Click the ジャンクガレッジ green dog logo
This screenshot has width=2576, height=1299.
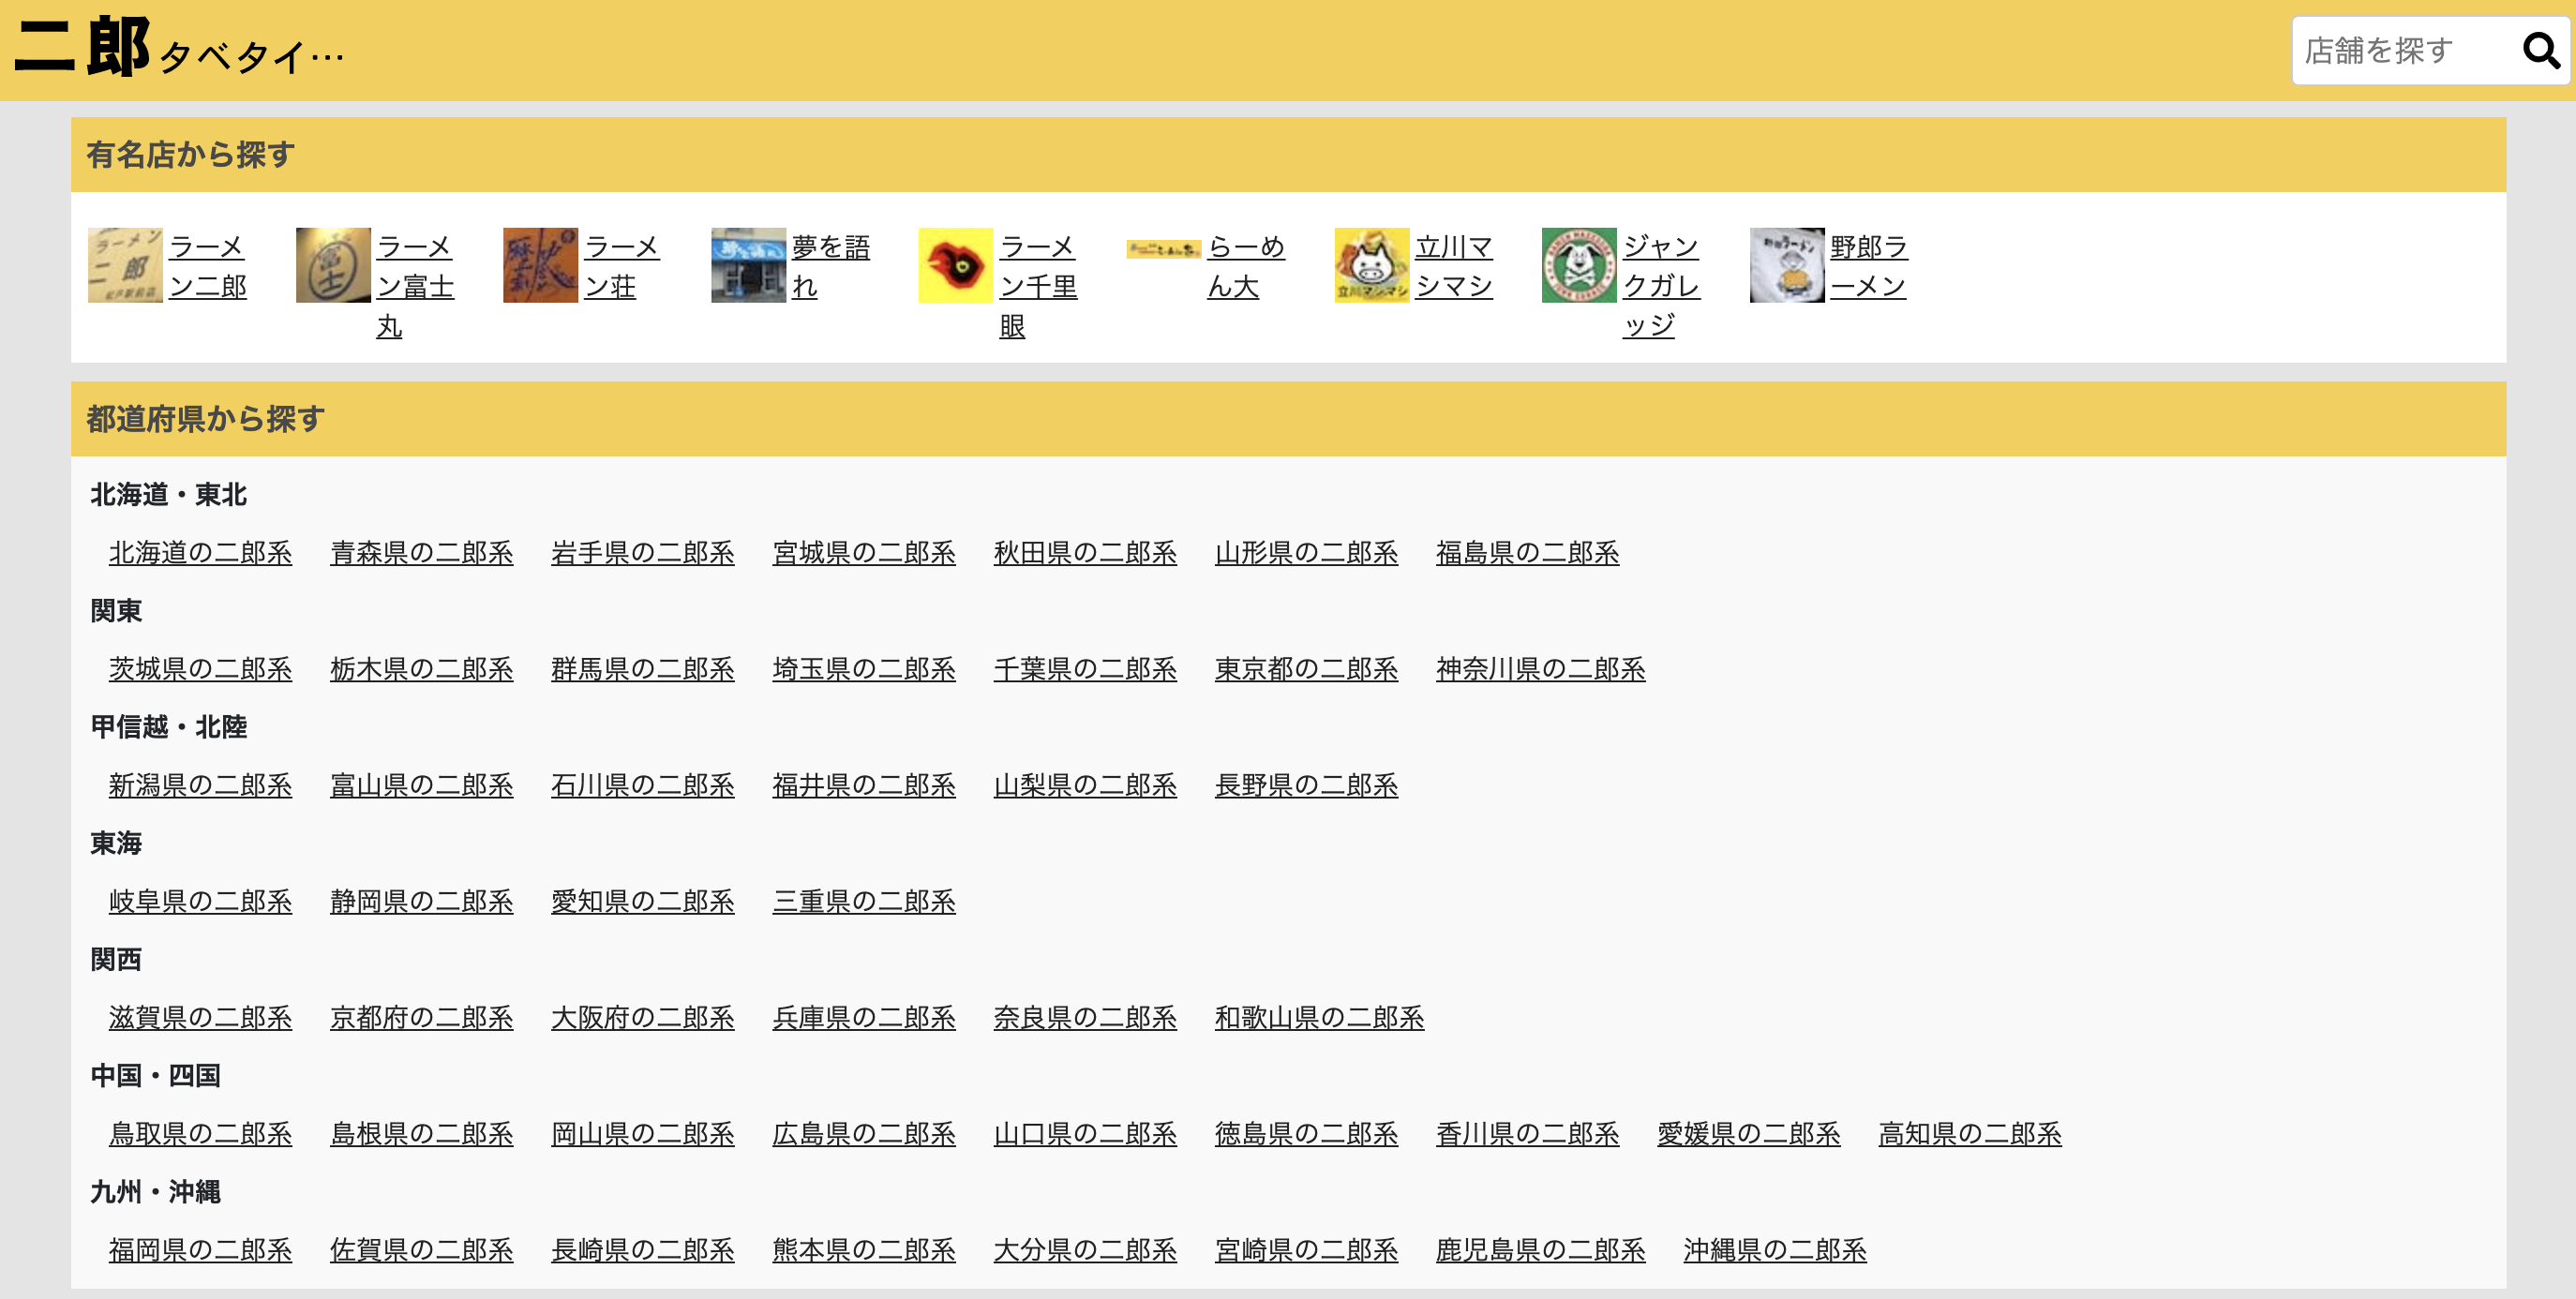[x=1579, y=265]
